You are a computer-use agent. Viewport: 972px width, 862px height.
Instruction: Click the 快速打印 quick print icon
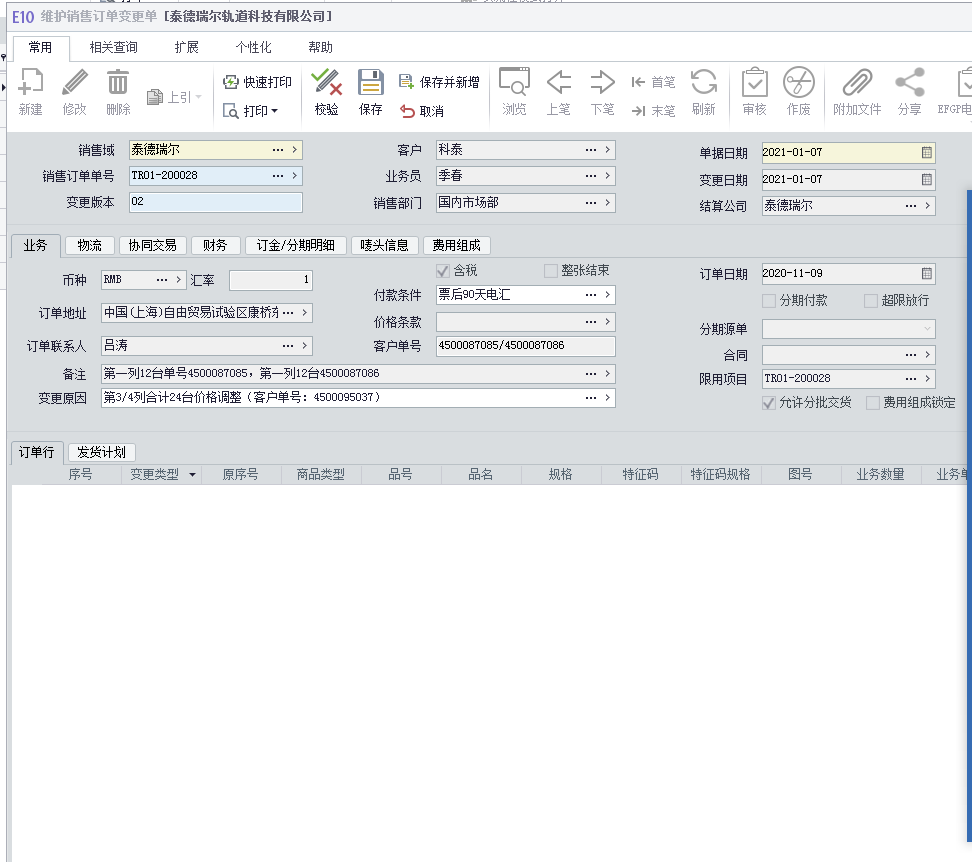click(x=231, y=82)
